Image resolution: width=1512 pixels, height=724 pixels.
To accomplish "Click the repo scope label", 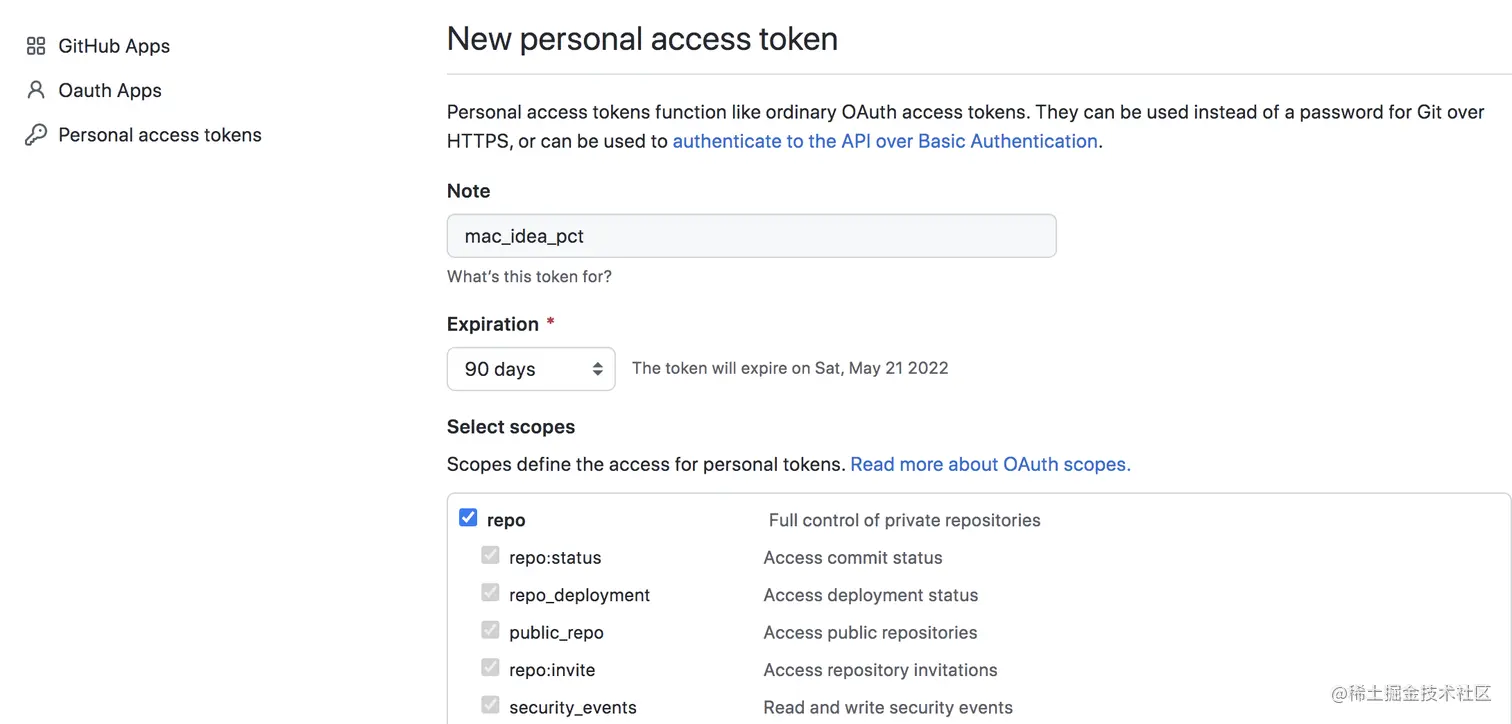I will pyautogui.click(x=506, y=520).
